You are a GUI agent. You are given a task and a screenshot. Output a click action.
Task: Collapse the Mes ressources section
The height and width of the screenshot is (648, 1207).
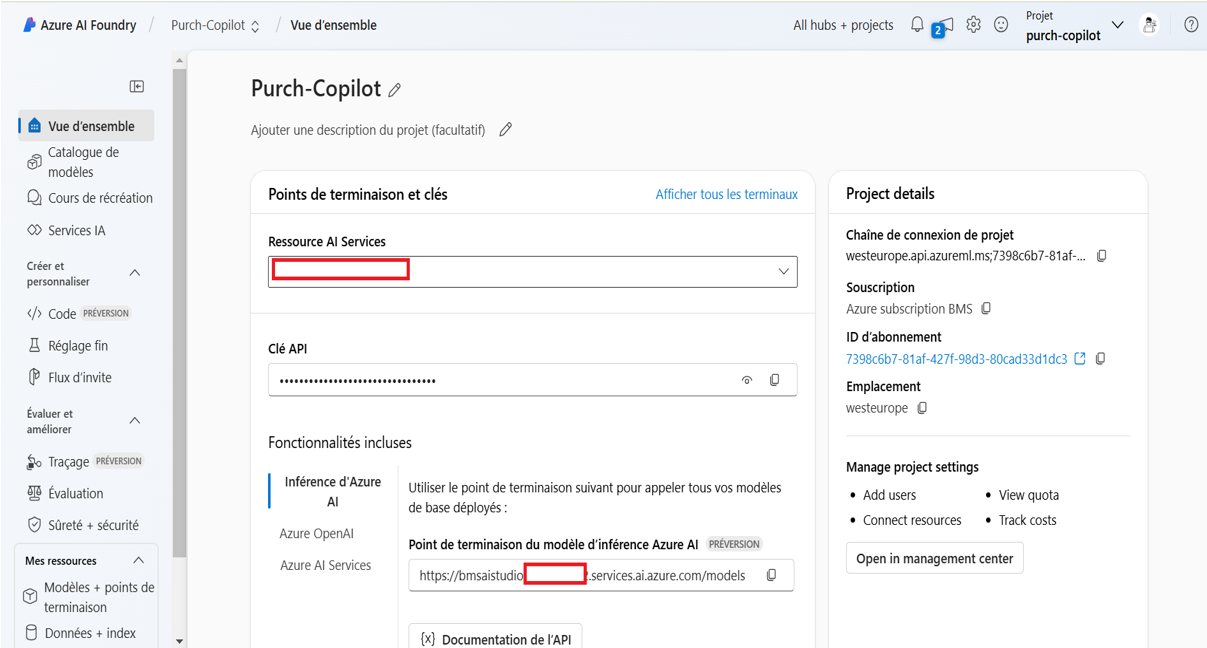click(x=138, y=561)
